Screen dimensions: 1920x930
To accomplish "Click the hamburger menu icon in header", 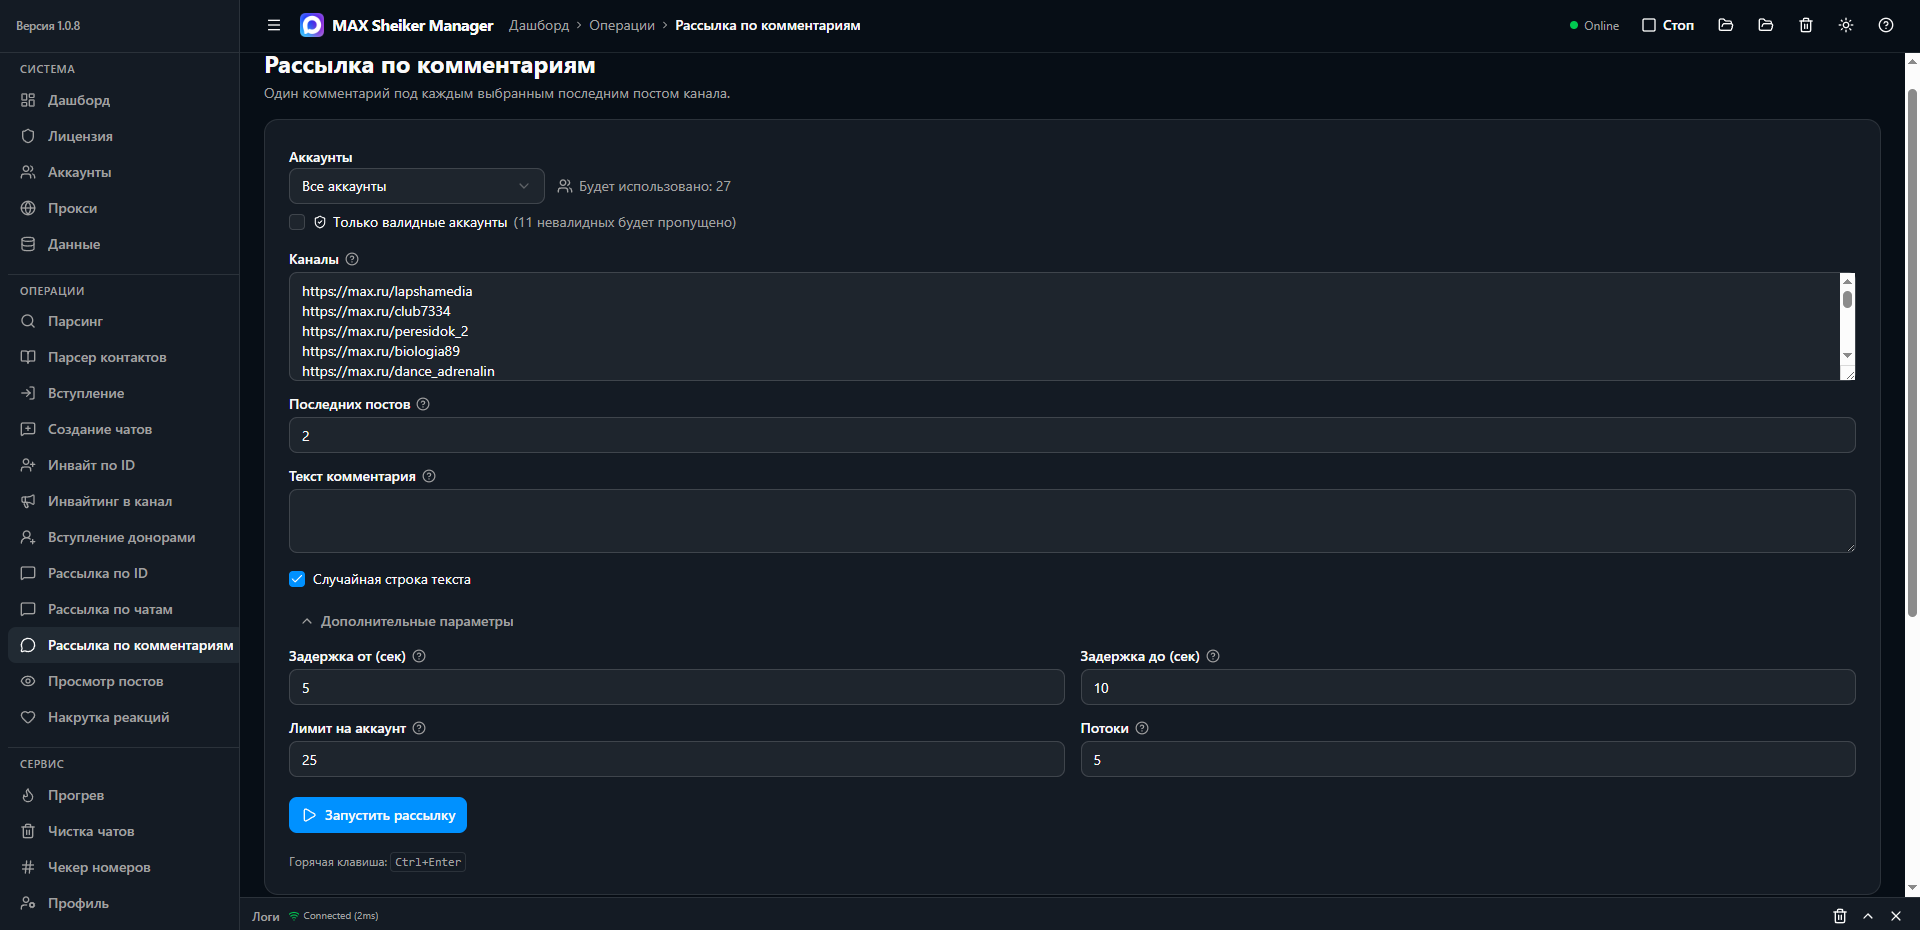I will point(274,25).
